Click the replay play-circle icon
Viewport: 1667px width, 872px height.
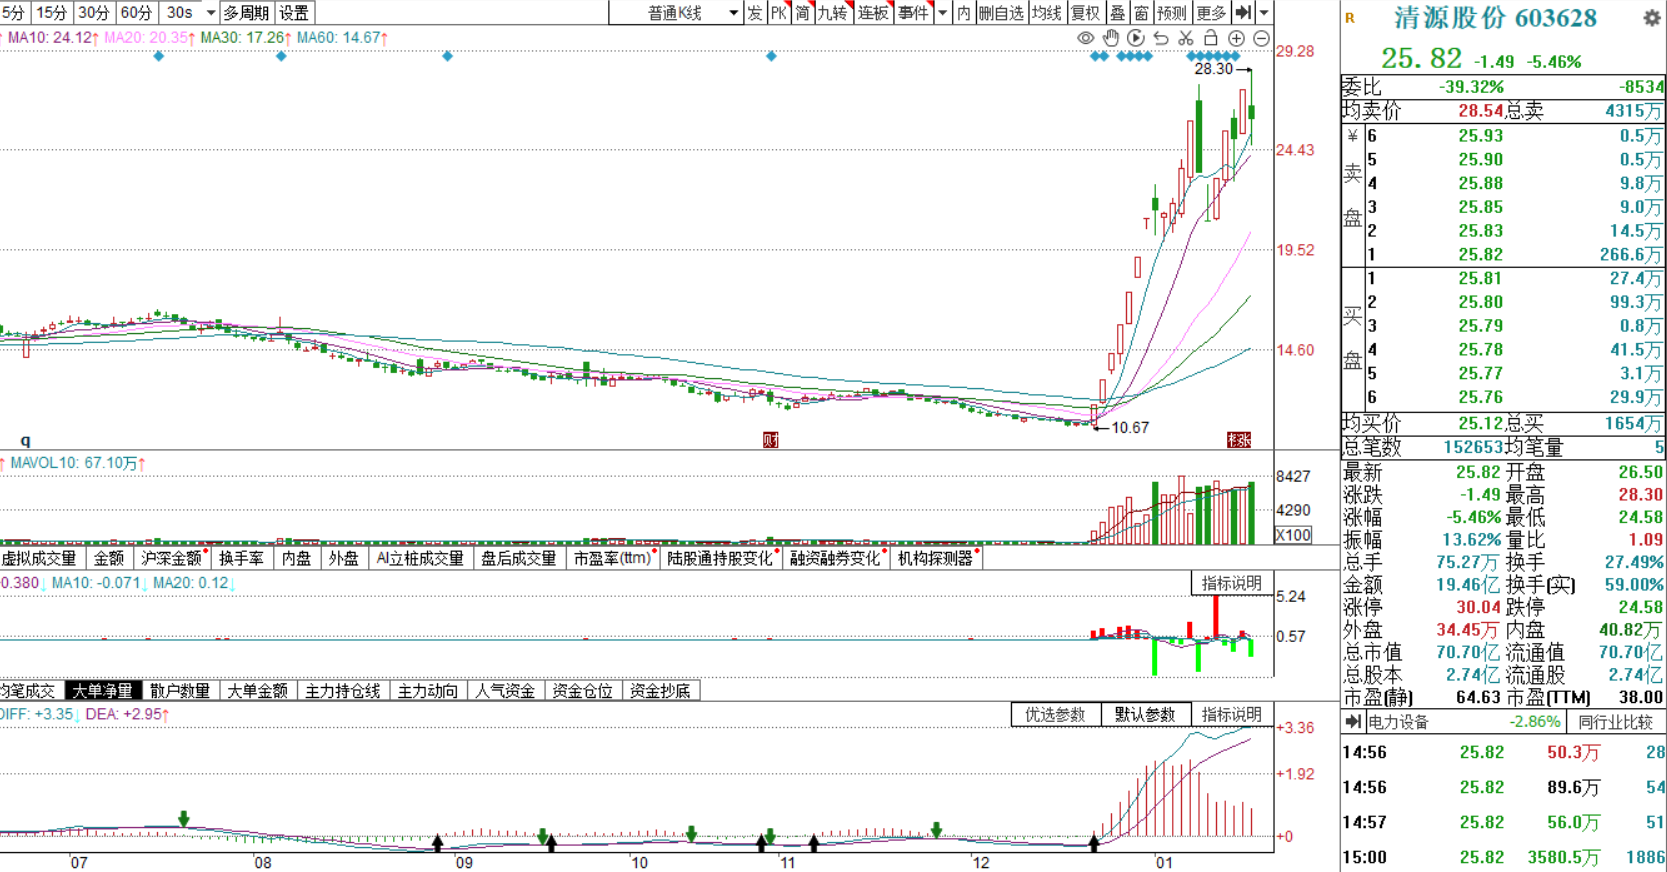pyautogui.click(x=1135, y=38)
